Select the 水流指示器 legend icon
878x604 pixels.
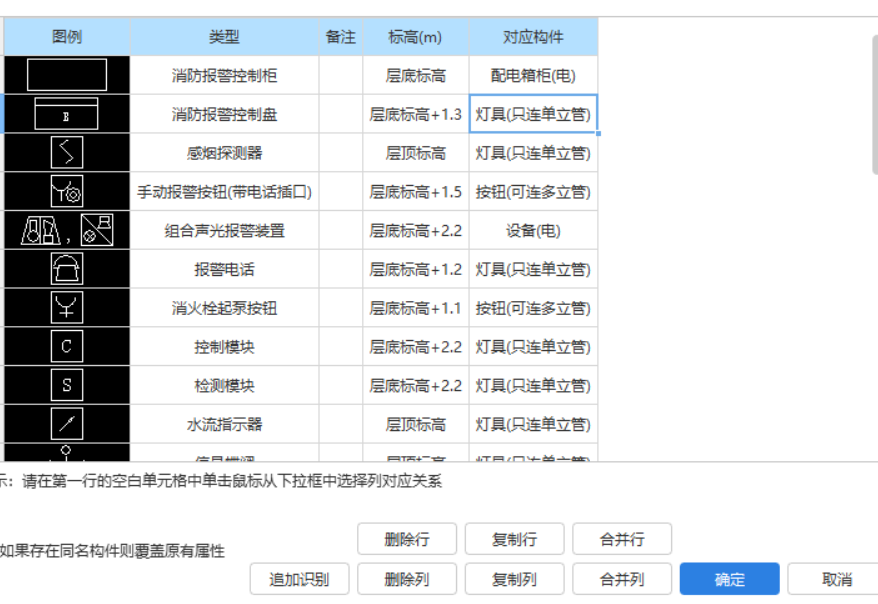pyautogui.click(x=67, y=424)
